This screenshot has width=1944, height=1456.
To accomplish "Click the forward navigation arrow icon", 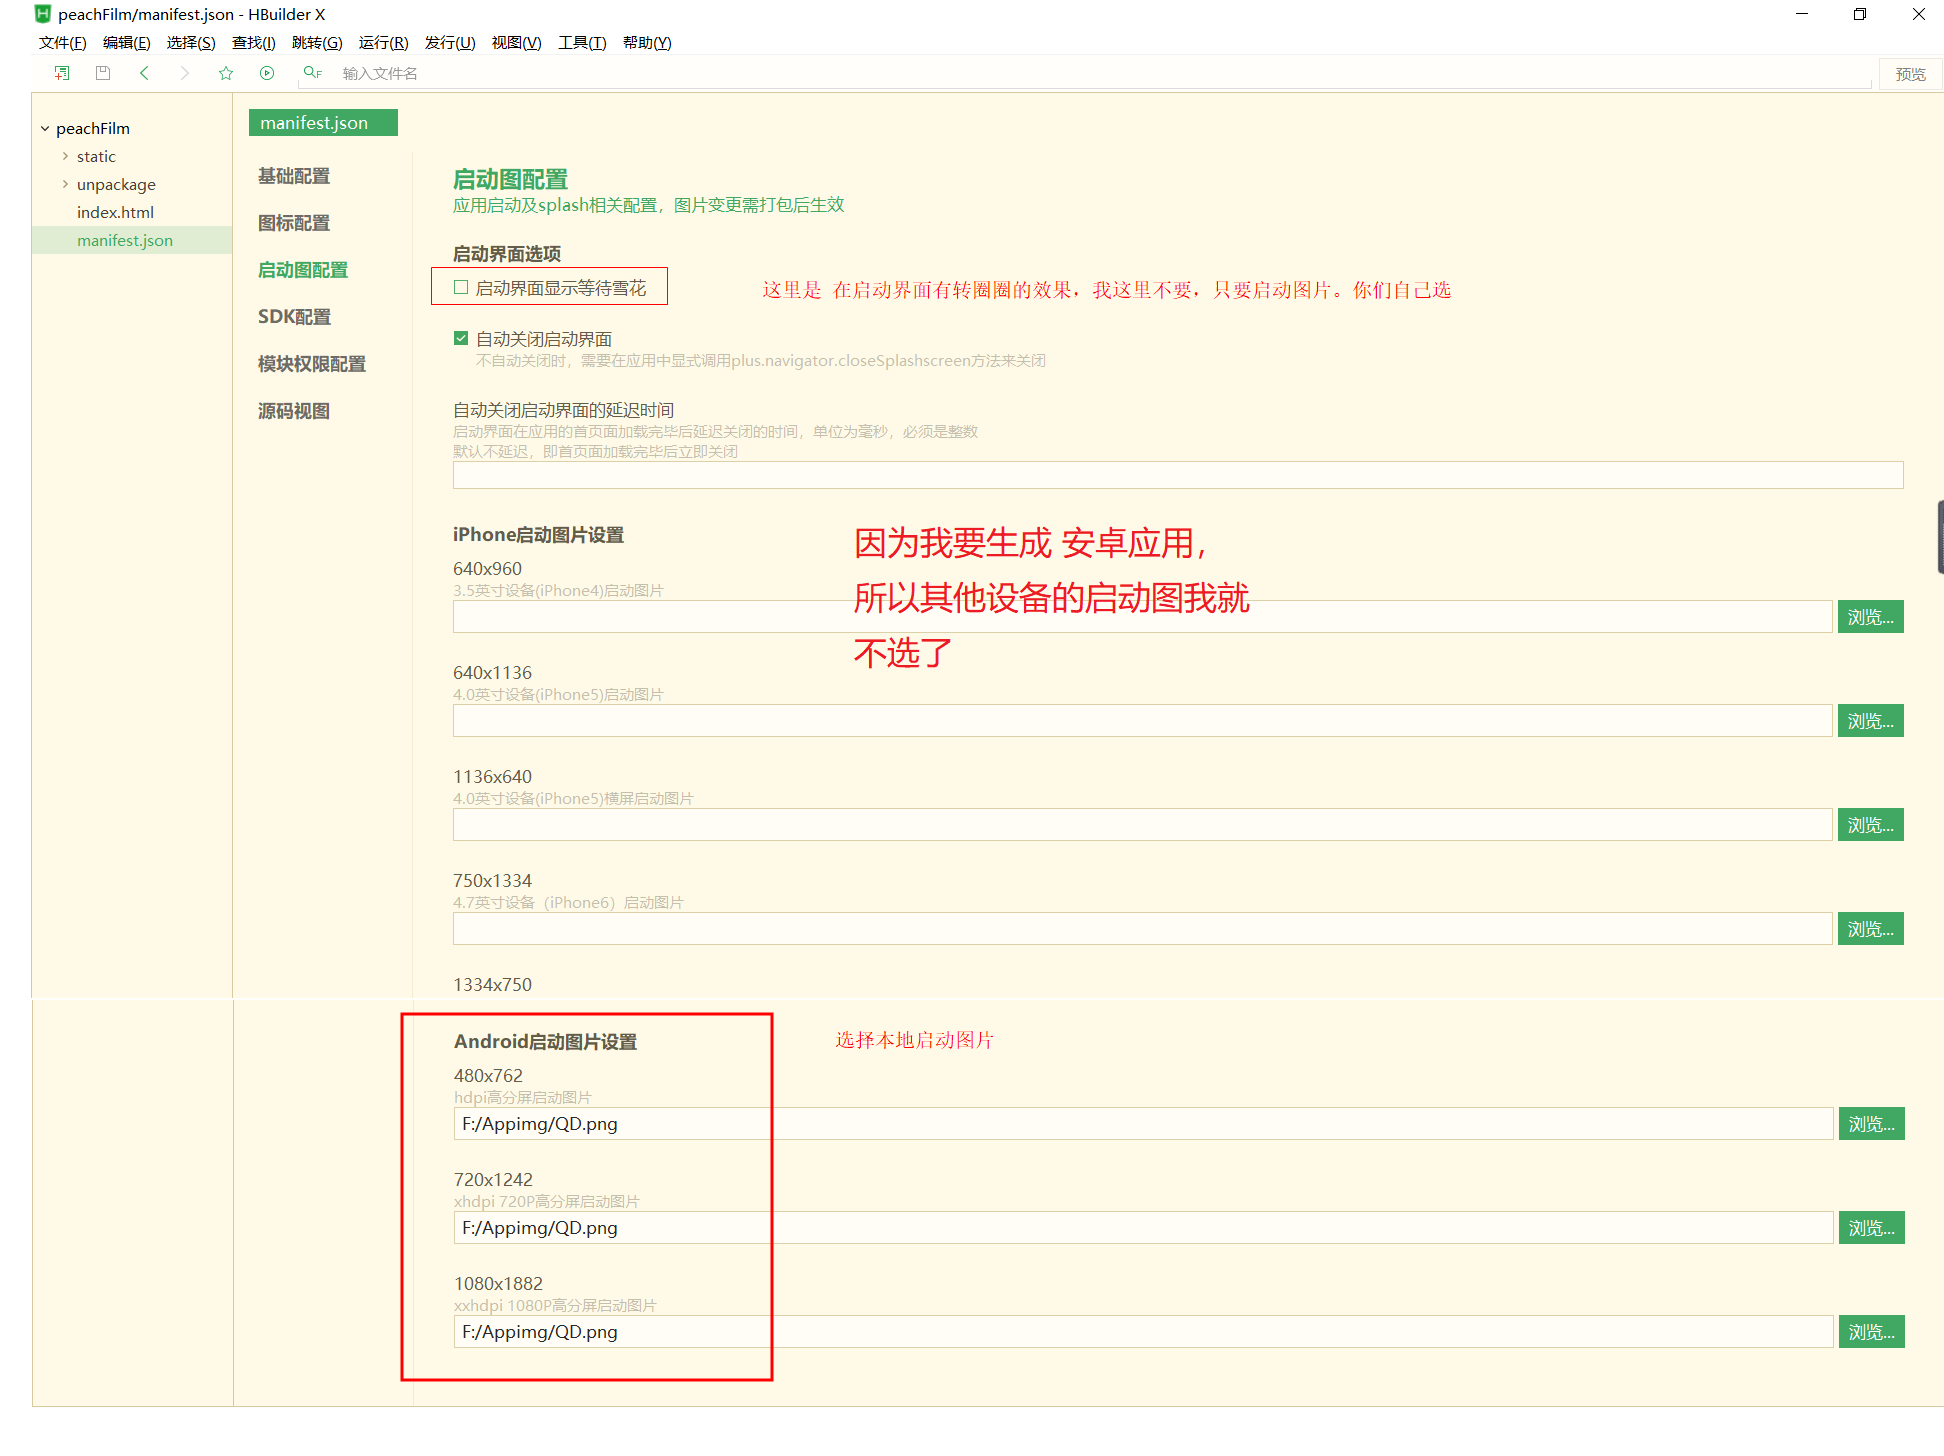I will click(x=185, y=72).
